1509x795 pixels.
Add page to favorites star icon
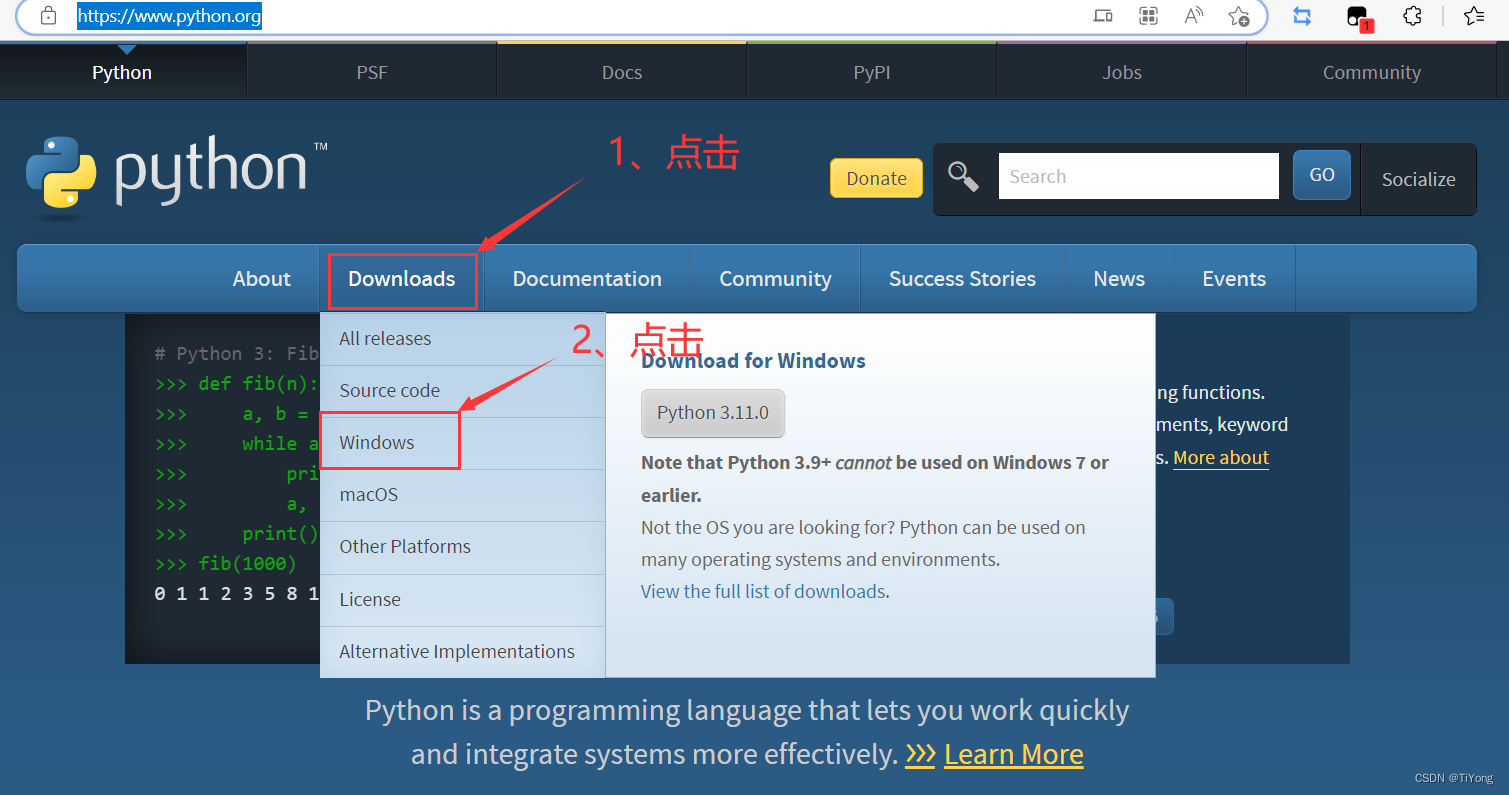[x=1239, y=16]
